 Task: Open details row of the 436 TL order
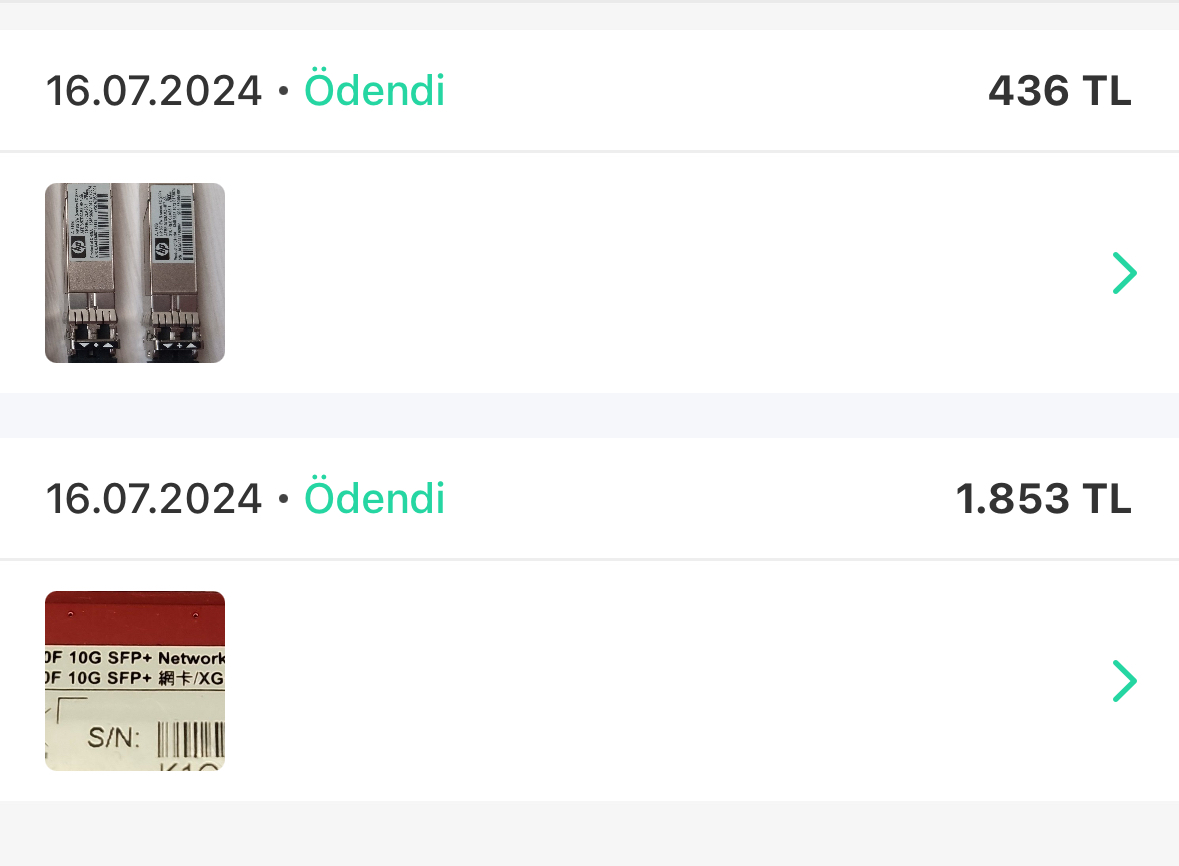point(590,273)
